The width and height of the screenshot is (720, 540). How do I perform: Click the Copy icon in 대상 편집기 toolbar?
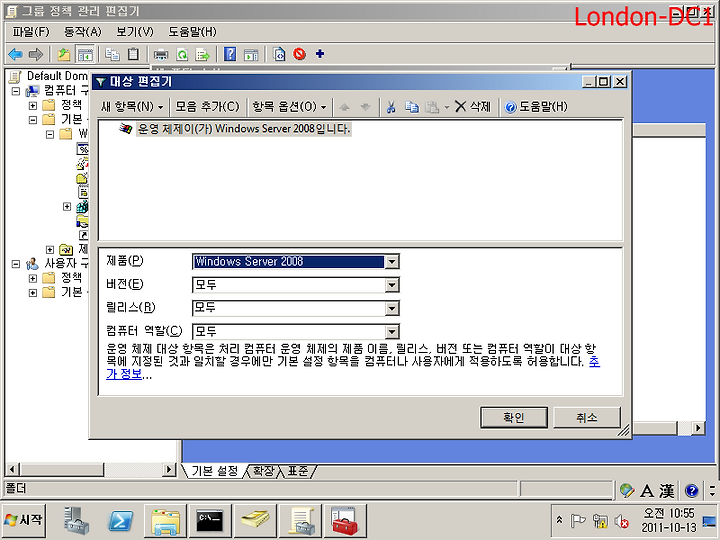(412, 107)
